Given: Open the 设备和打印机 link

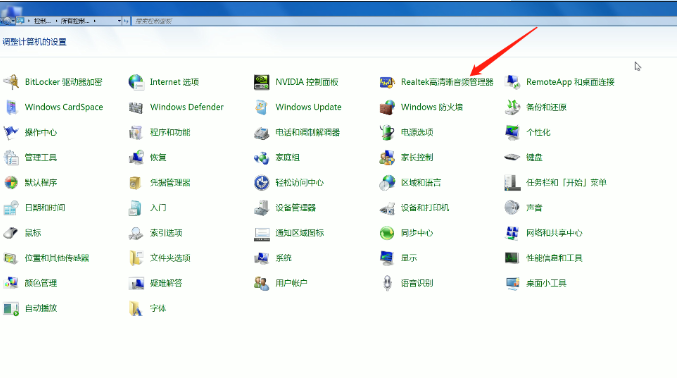Looking at the screenshot, I should click(425, 207).
